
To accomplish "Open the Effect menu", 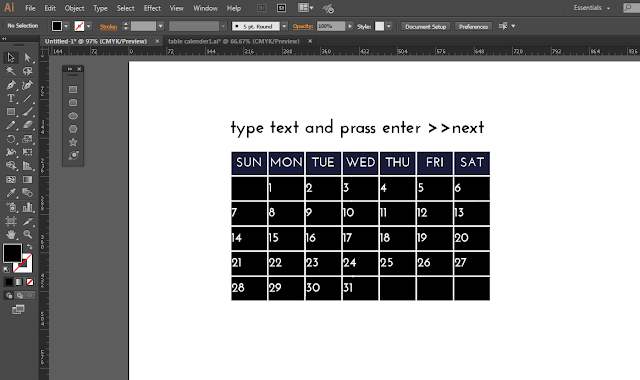I will [x=152, y=8].
